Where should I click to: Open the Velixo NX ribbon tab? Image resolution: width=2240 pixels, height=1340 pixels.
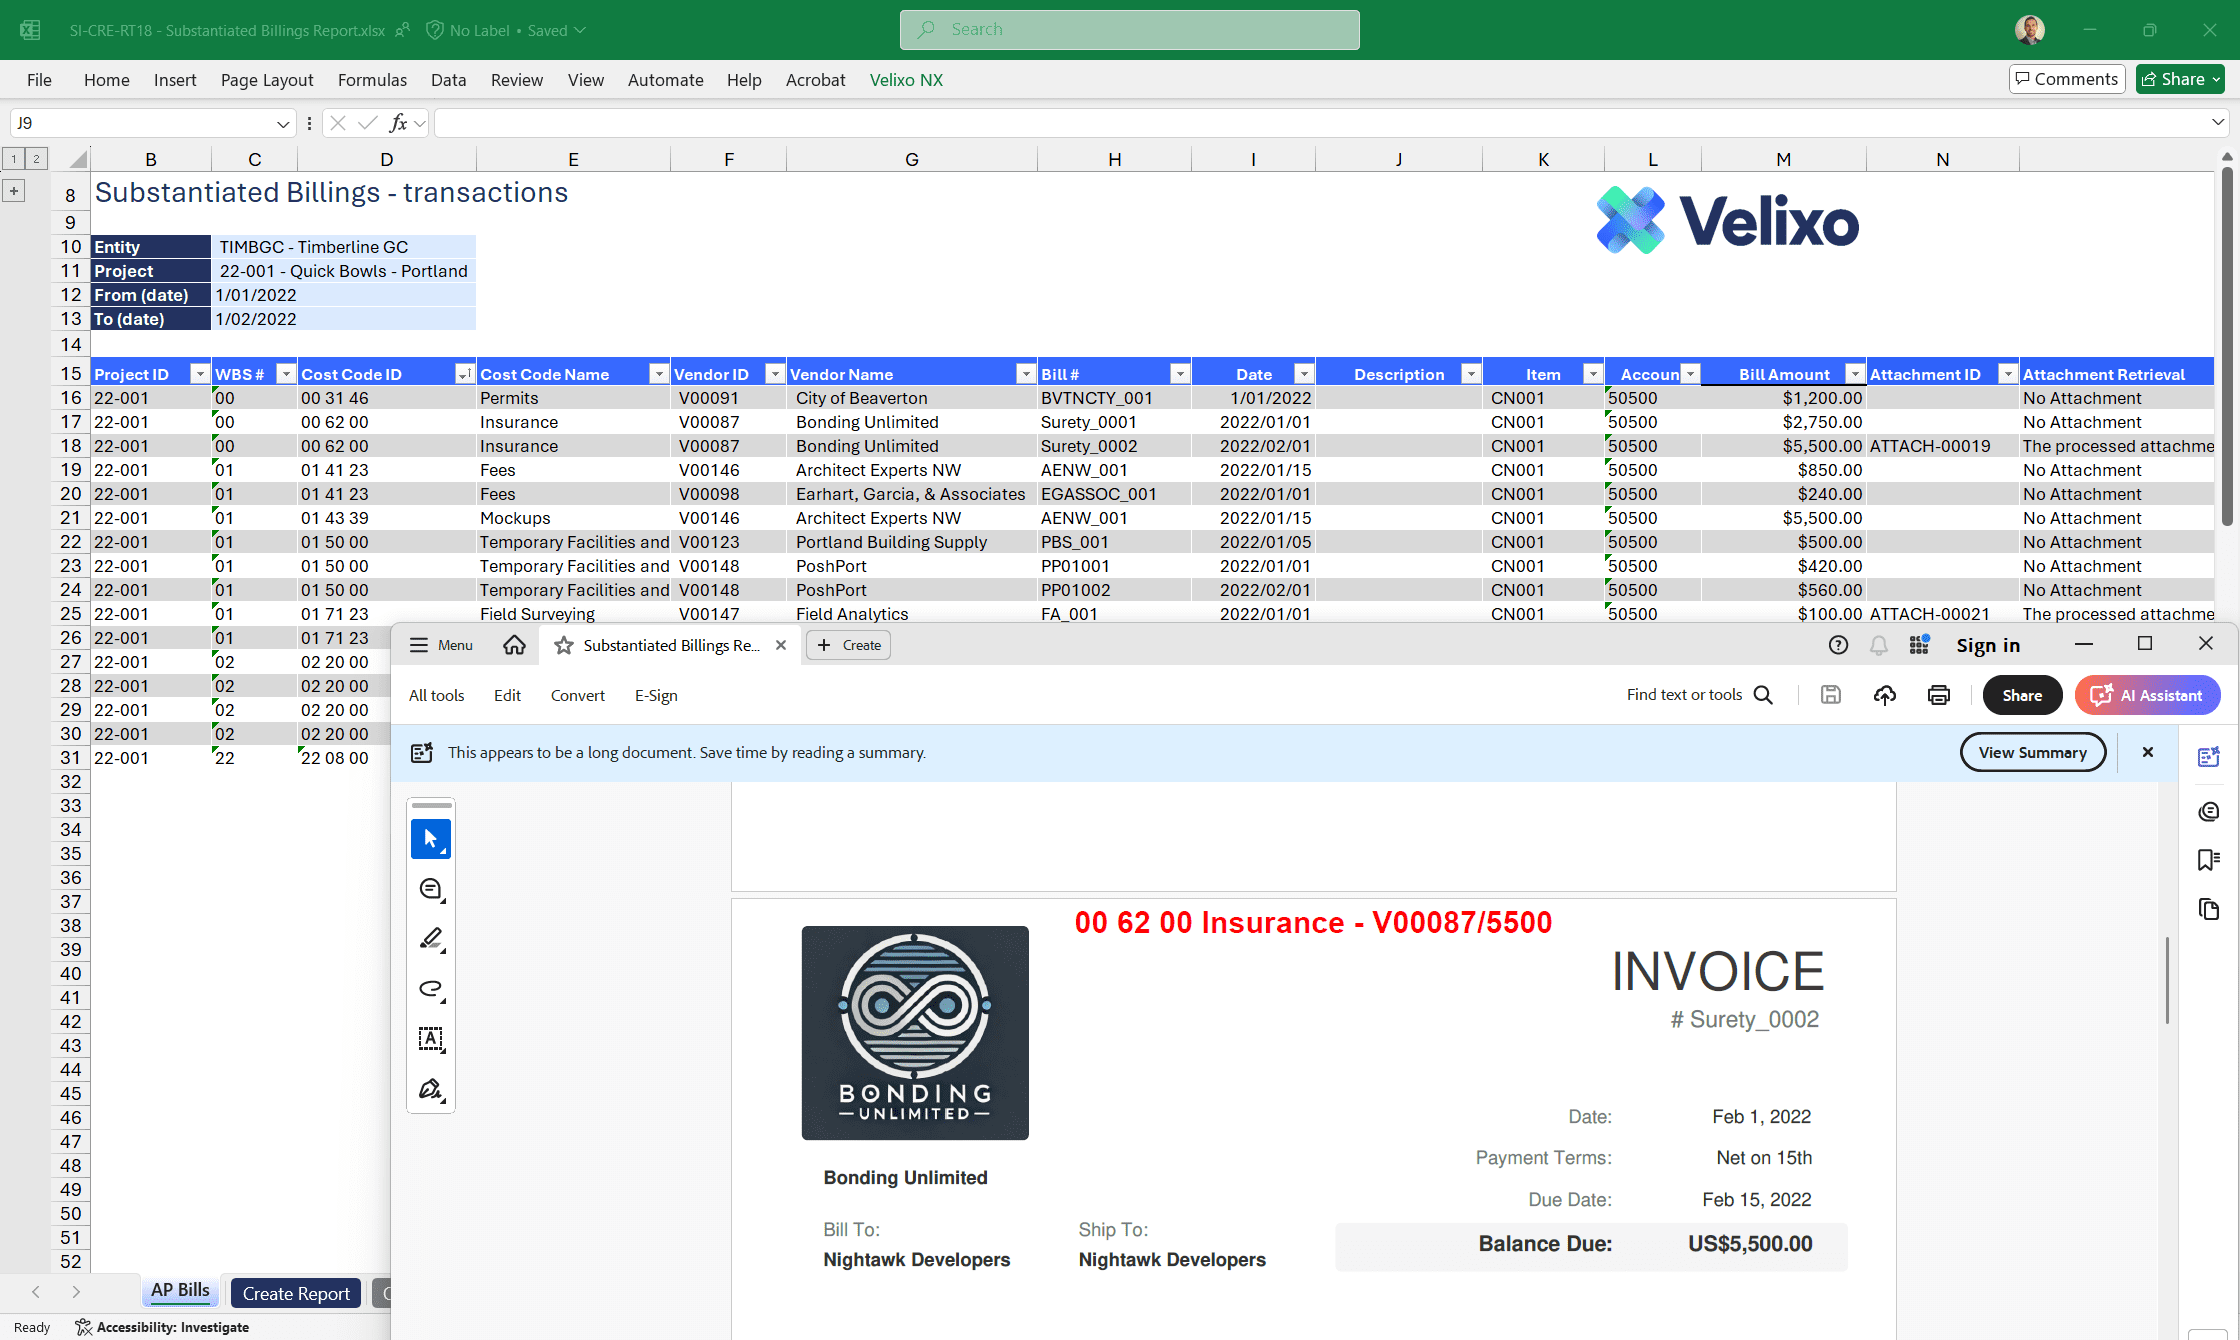click(906, 80)
